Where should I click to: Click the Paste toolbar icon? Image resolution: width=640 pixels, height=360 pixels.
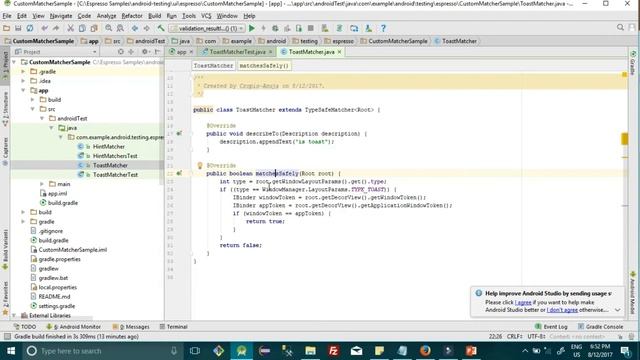pos(94,28)
